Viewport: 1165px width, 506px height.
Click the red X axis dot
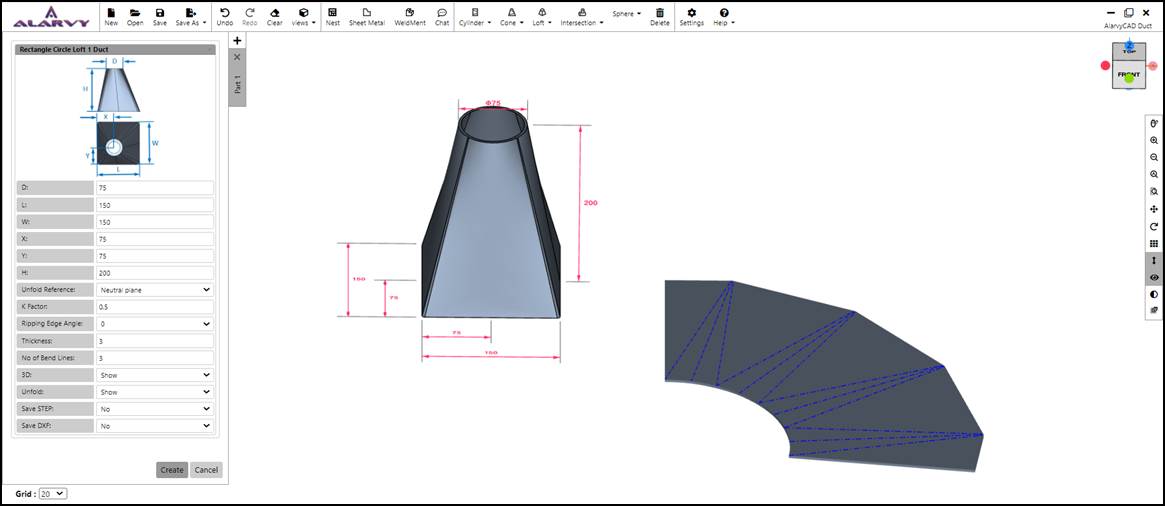click(1105, 65)
